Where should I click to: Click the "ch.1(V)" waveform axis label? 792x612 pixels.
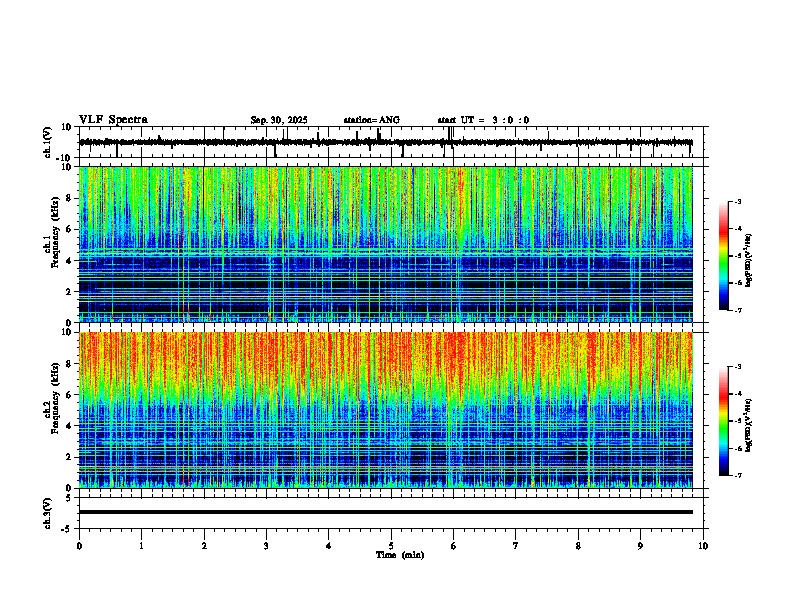coord(48,142)
